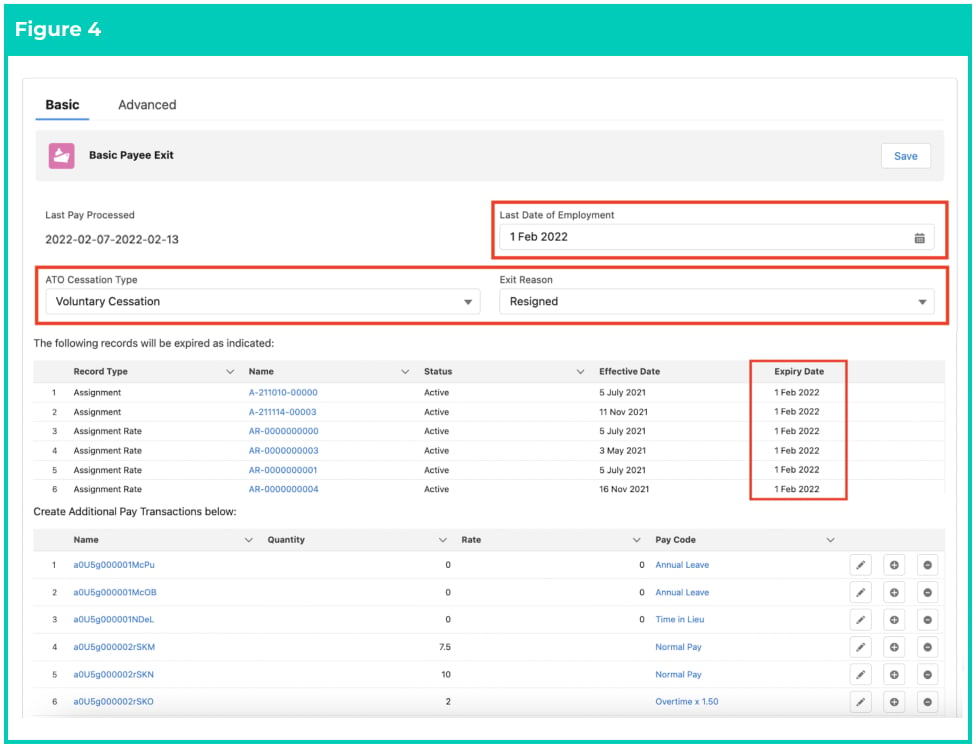This screenshot has width=976, height=748.
Task: Edit pay transaction a0U5g000002rSKN with the pencil icon
Action: pyautogui.click(x=860, y=675)
